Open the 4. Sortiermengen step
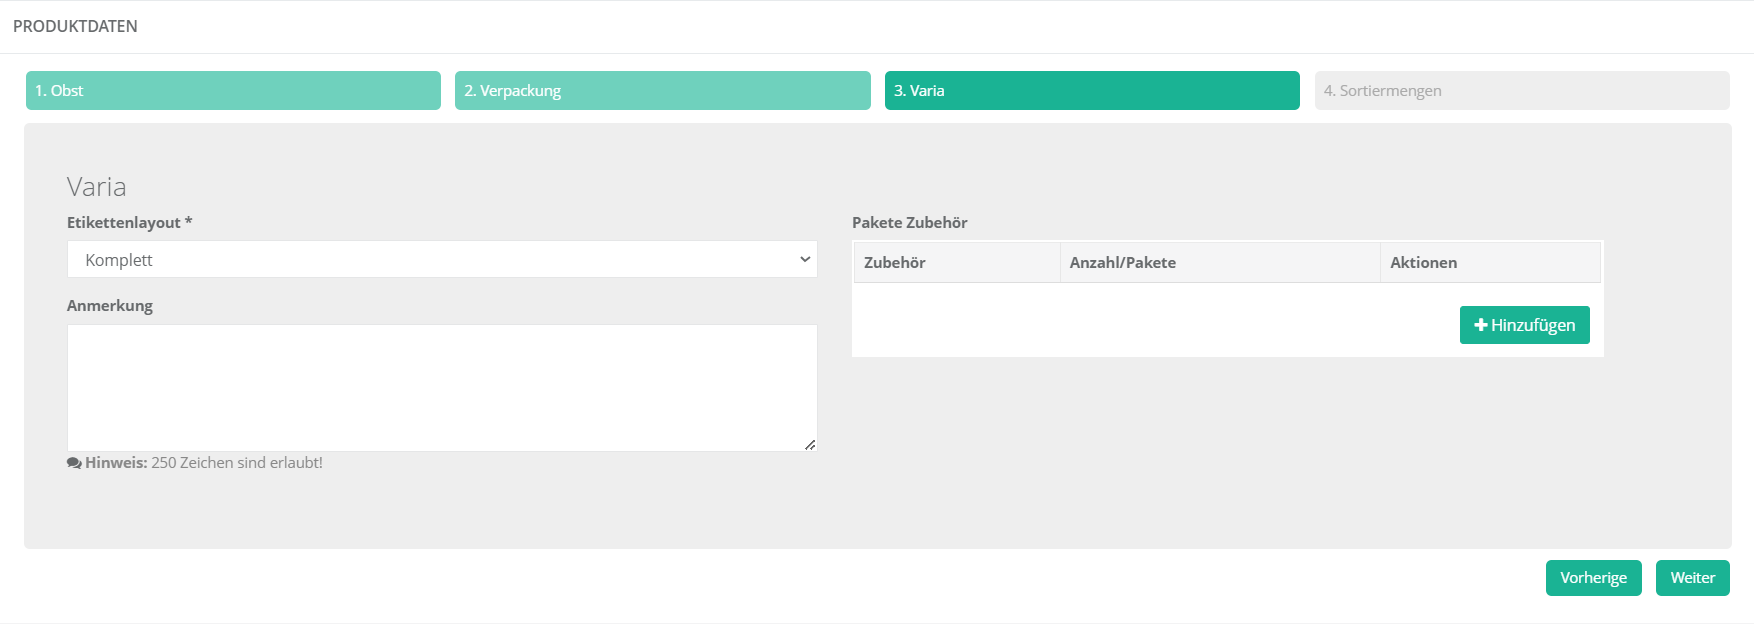1754x624 pixels. click(1522, 90)
